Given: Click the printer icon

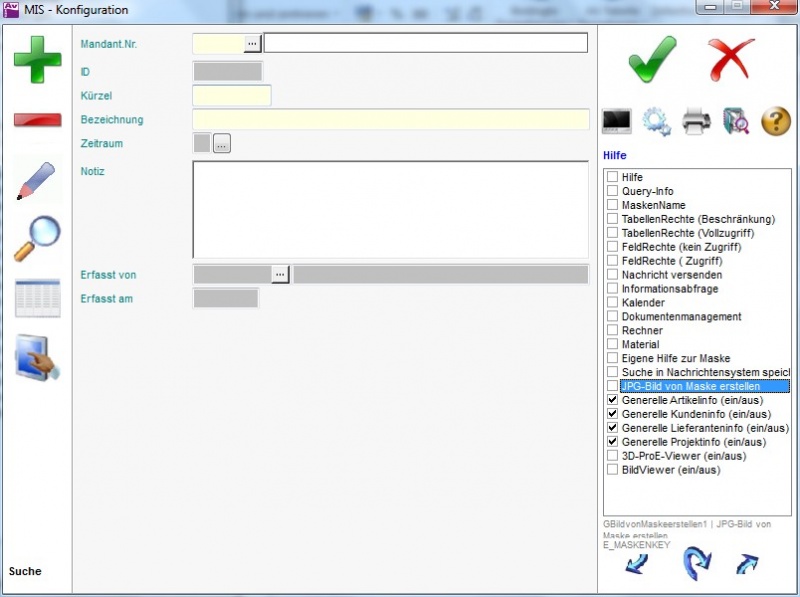Looking at the screenshot, I should tap(696, 122).
